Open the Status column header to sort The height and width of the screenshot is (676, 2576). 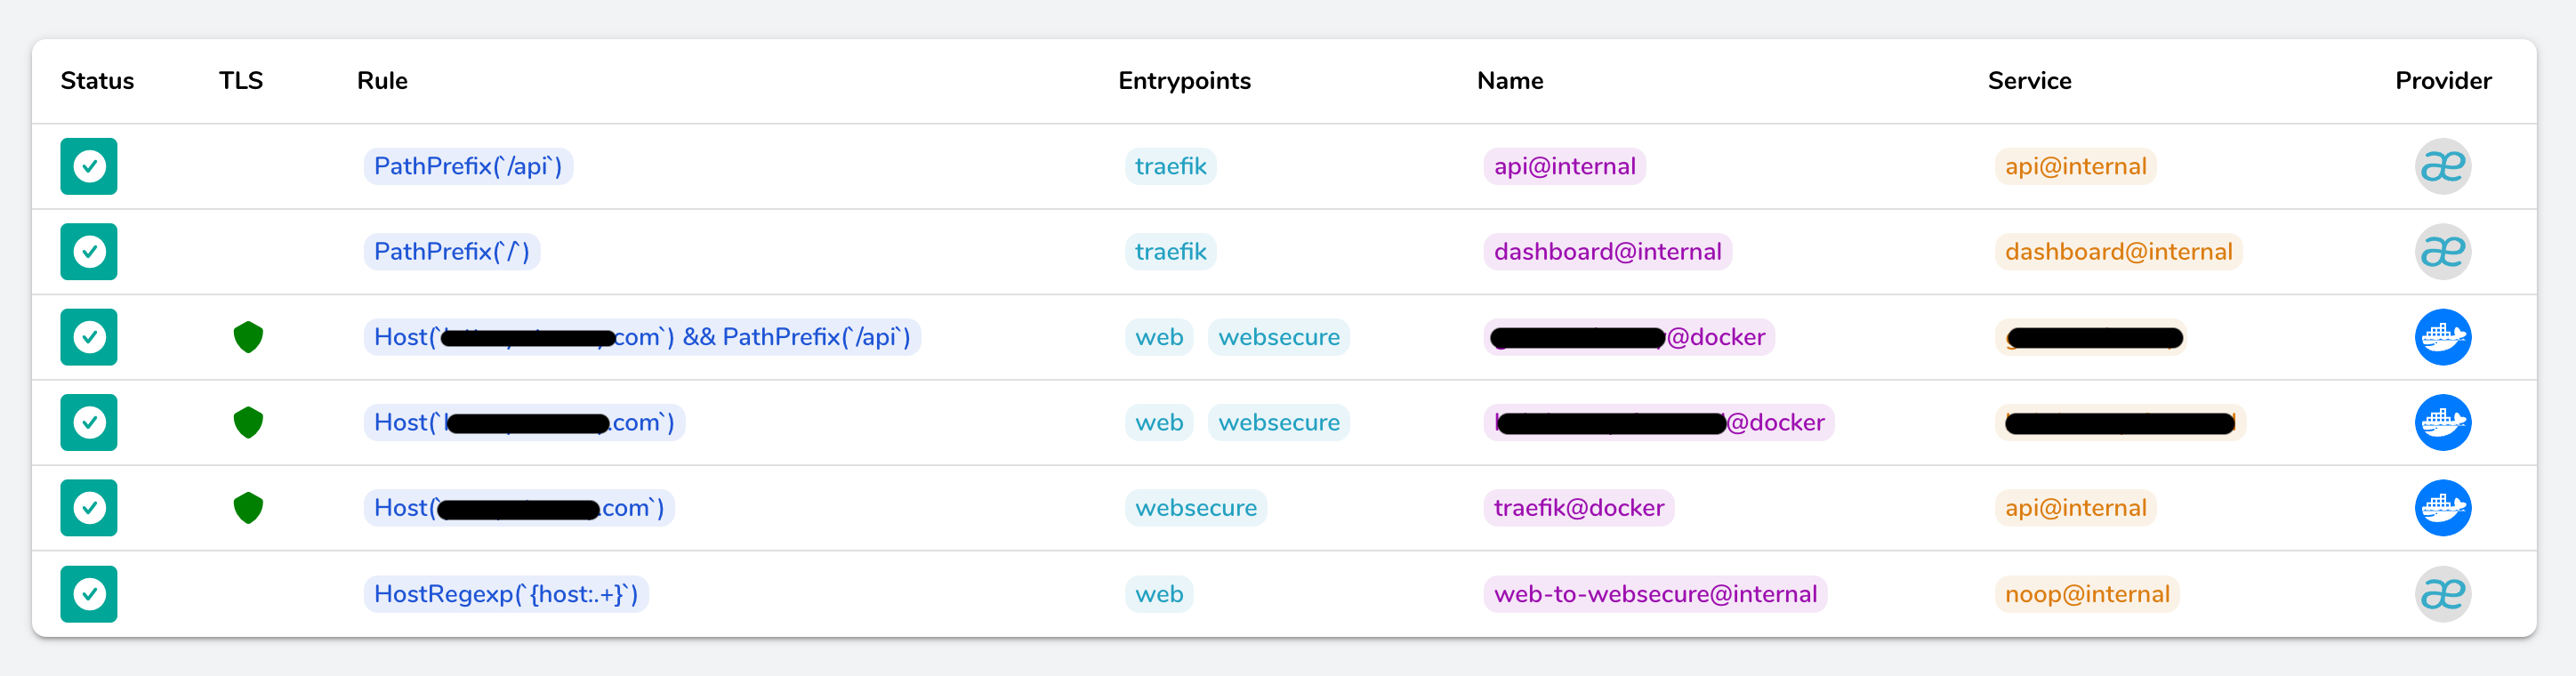click(x=96, y=81)
